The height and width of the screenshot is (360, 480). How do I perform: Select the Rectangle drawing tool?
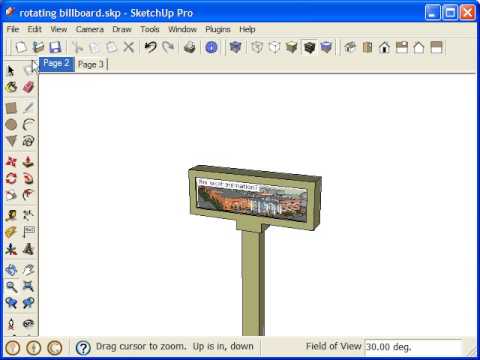click(x=11, y=108)
